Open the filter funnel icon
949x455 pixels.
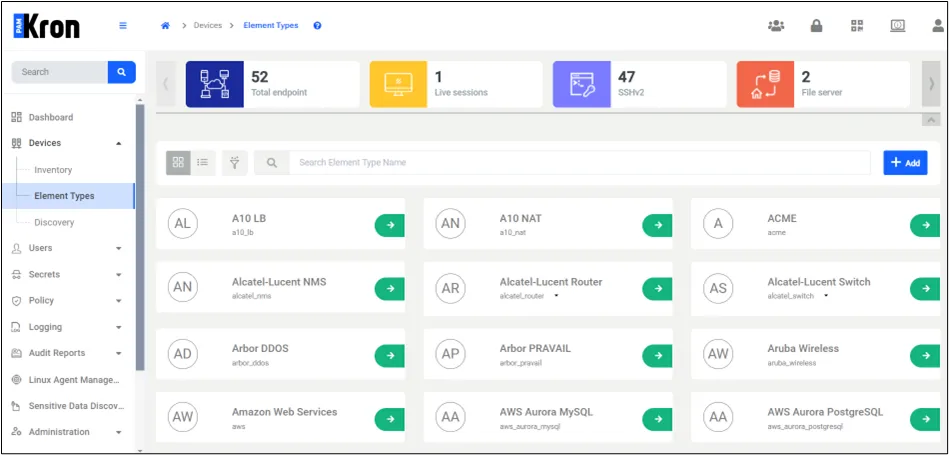click(x=235, y=163)
